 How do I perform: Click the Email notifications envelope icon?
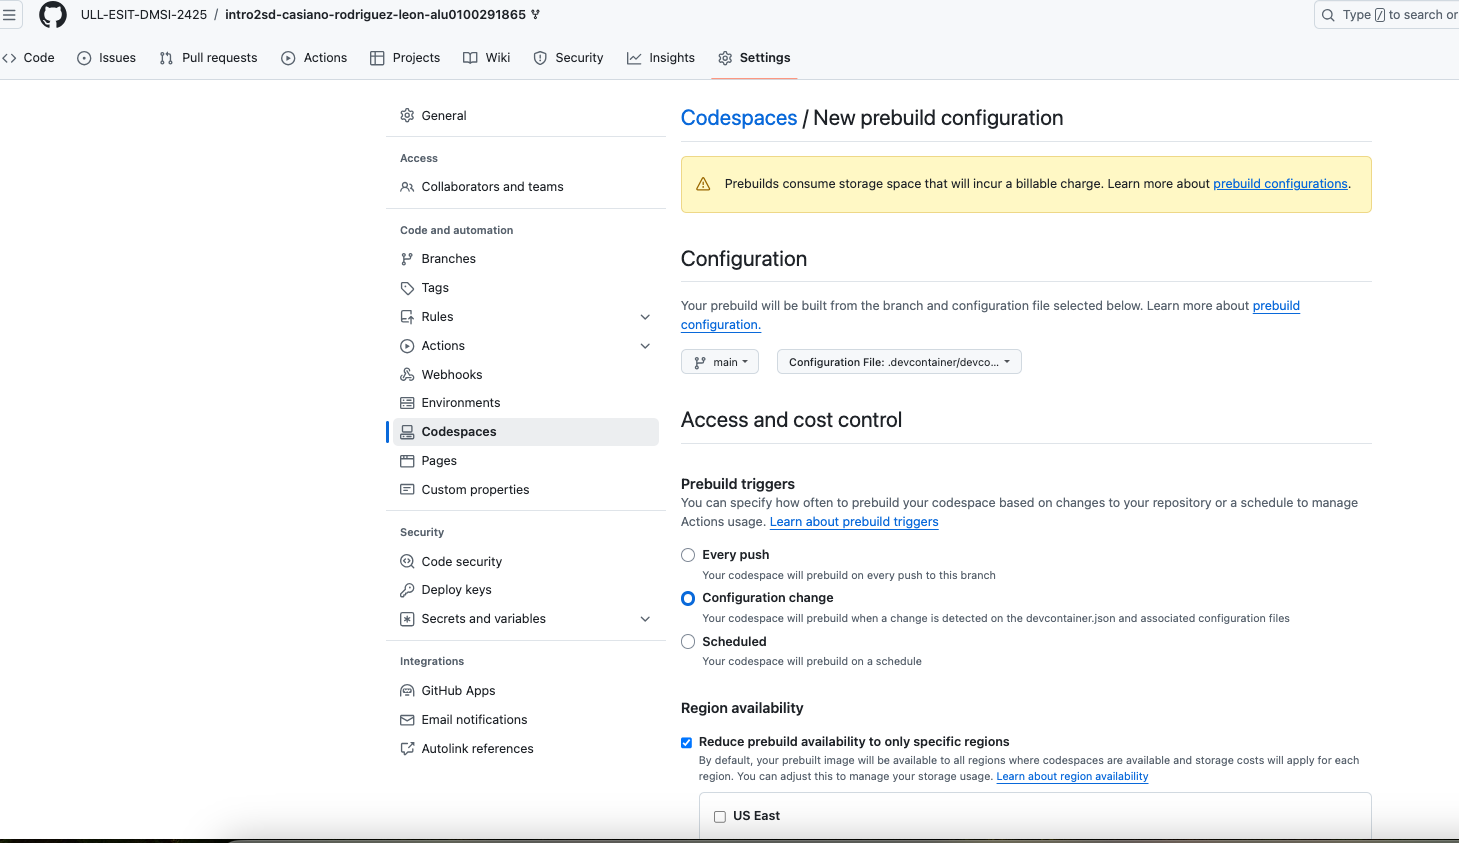click(x=407, y=720)
